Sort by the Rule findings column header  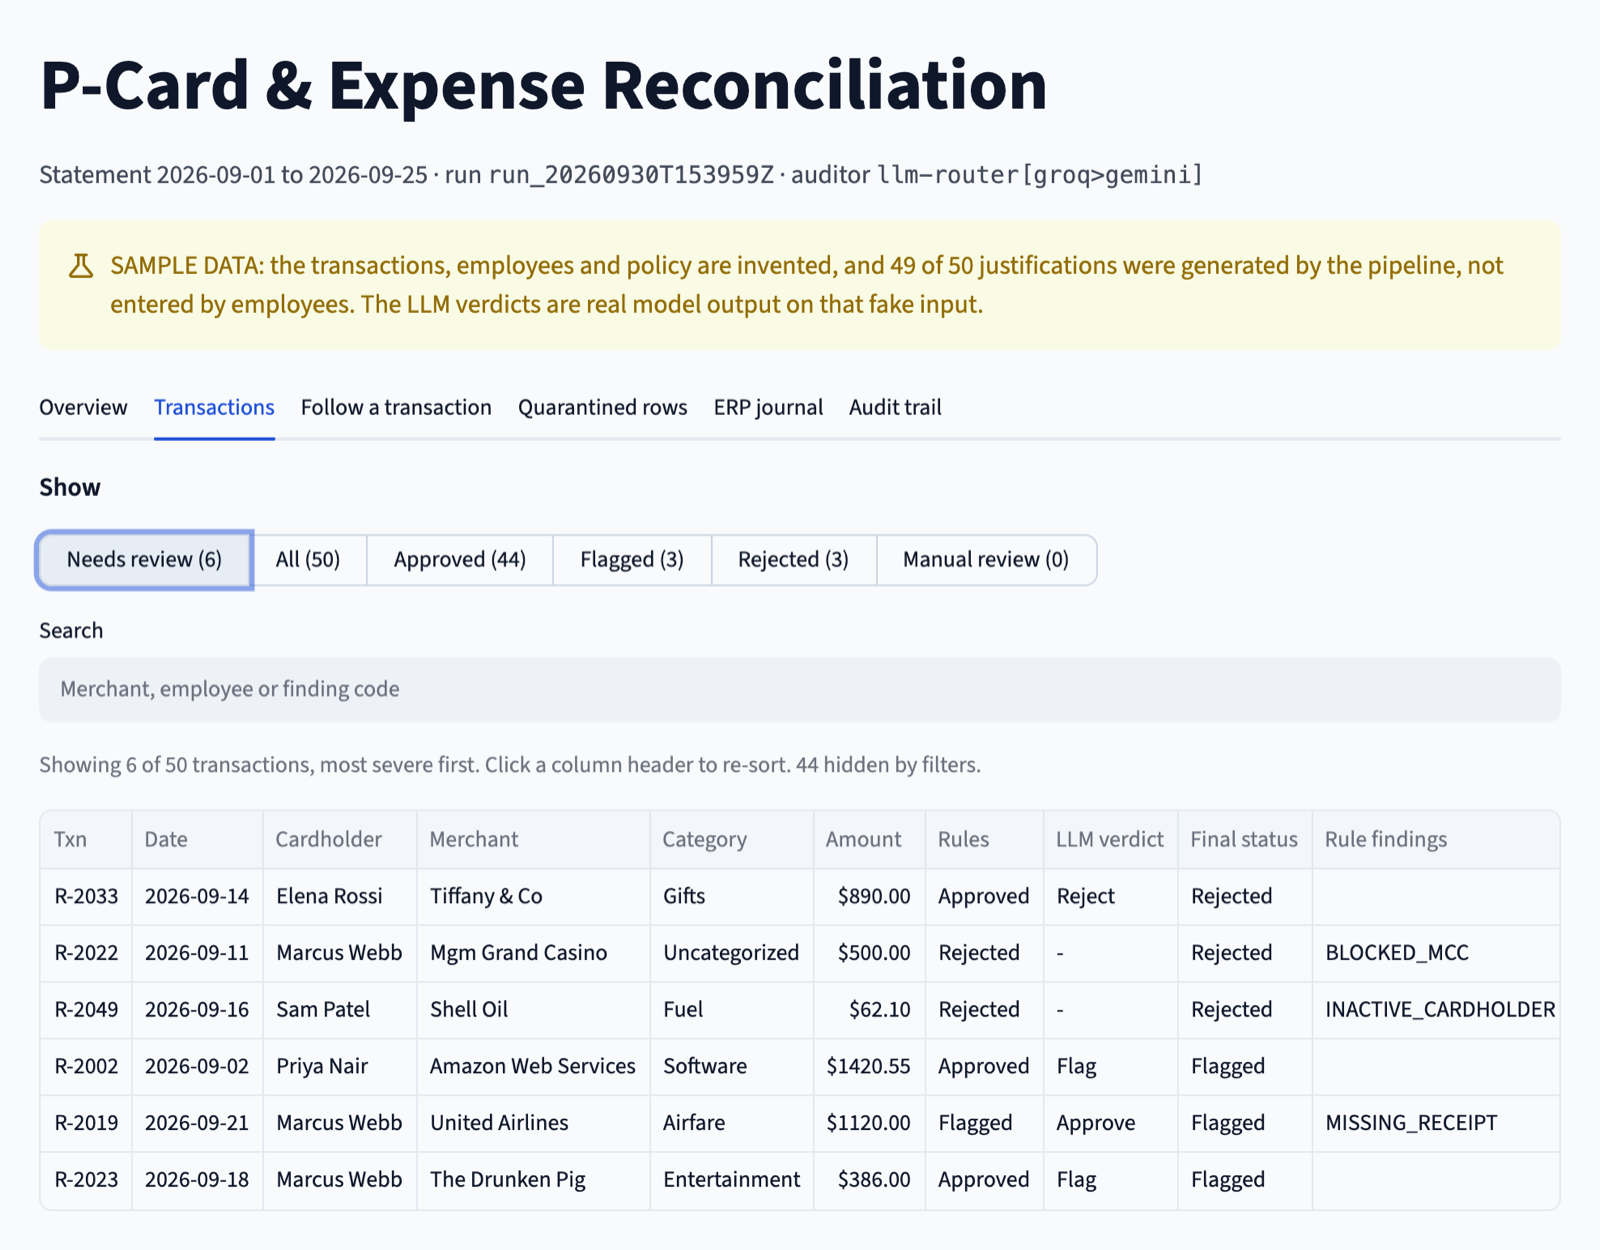pyautogui.click(x=1436, y=839)
